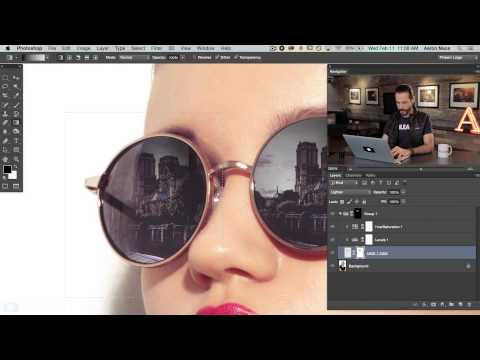The image size is (480, 360).
Task: Click Create new adjustment layer icon
Action: [x=442, y=304]
